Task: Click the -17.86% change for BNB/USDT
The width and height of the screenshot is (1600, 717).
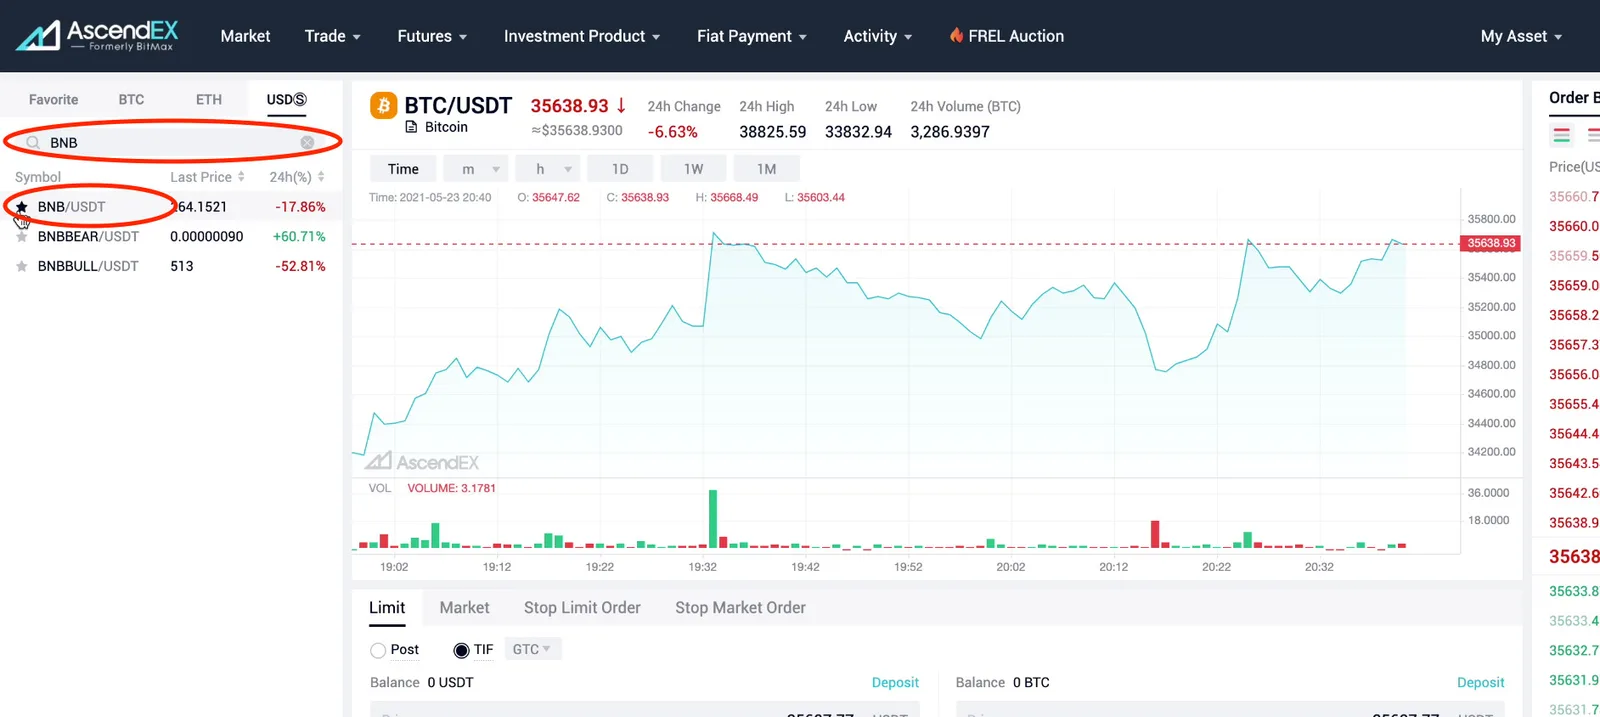Action: point(300,207)
